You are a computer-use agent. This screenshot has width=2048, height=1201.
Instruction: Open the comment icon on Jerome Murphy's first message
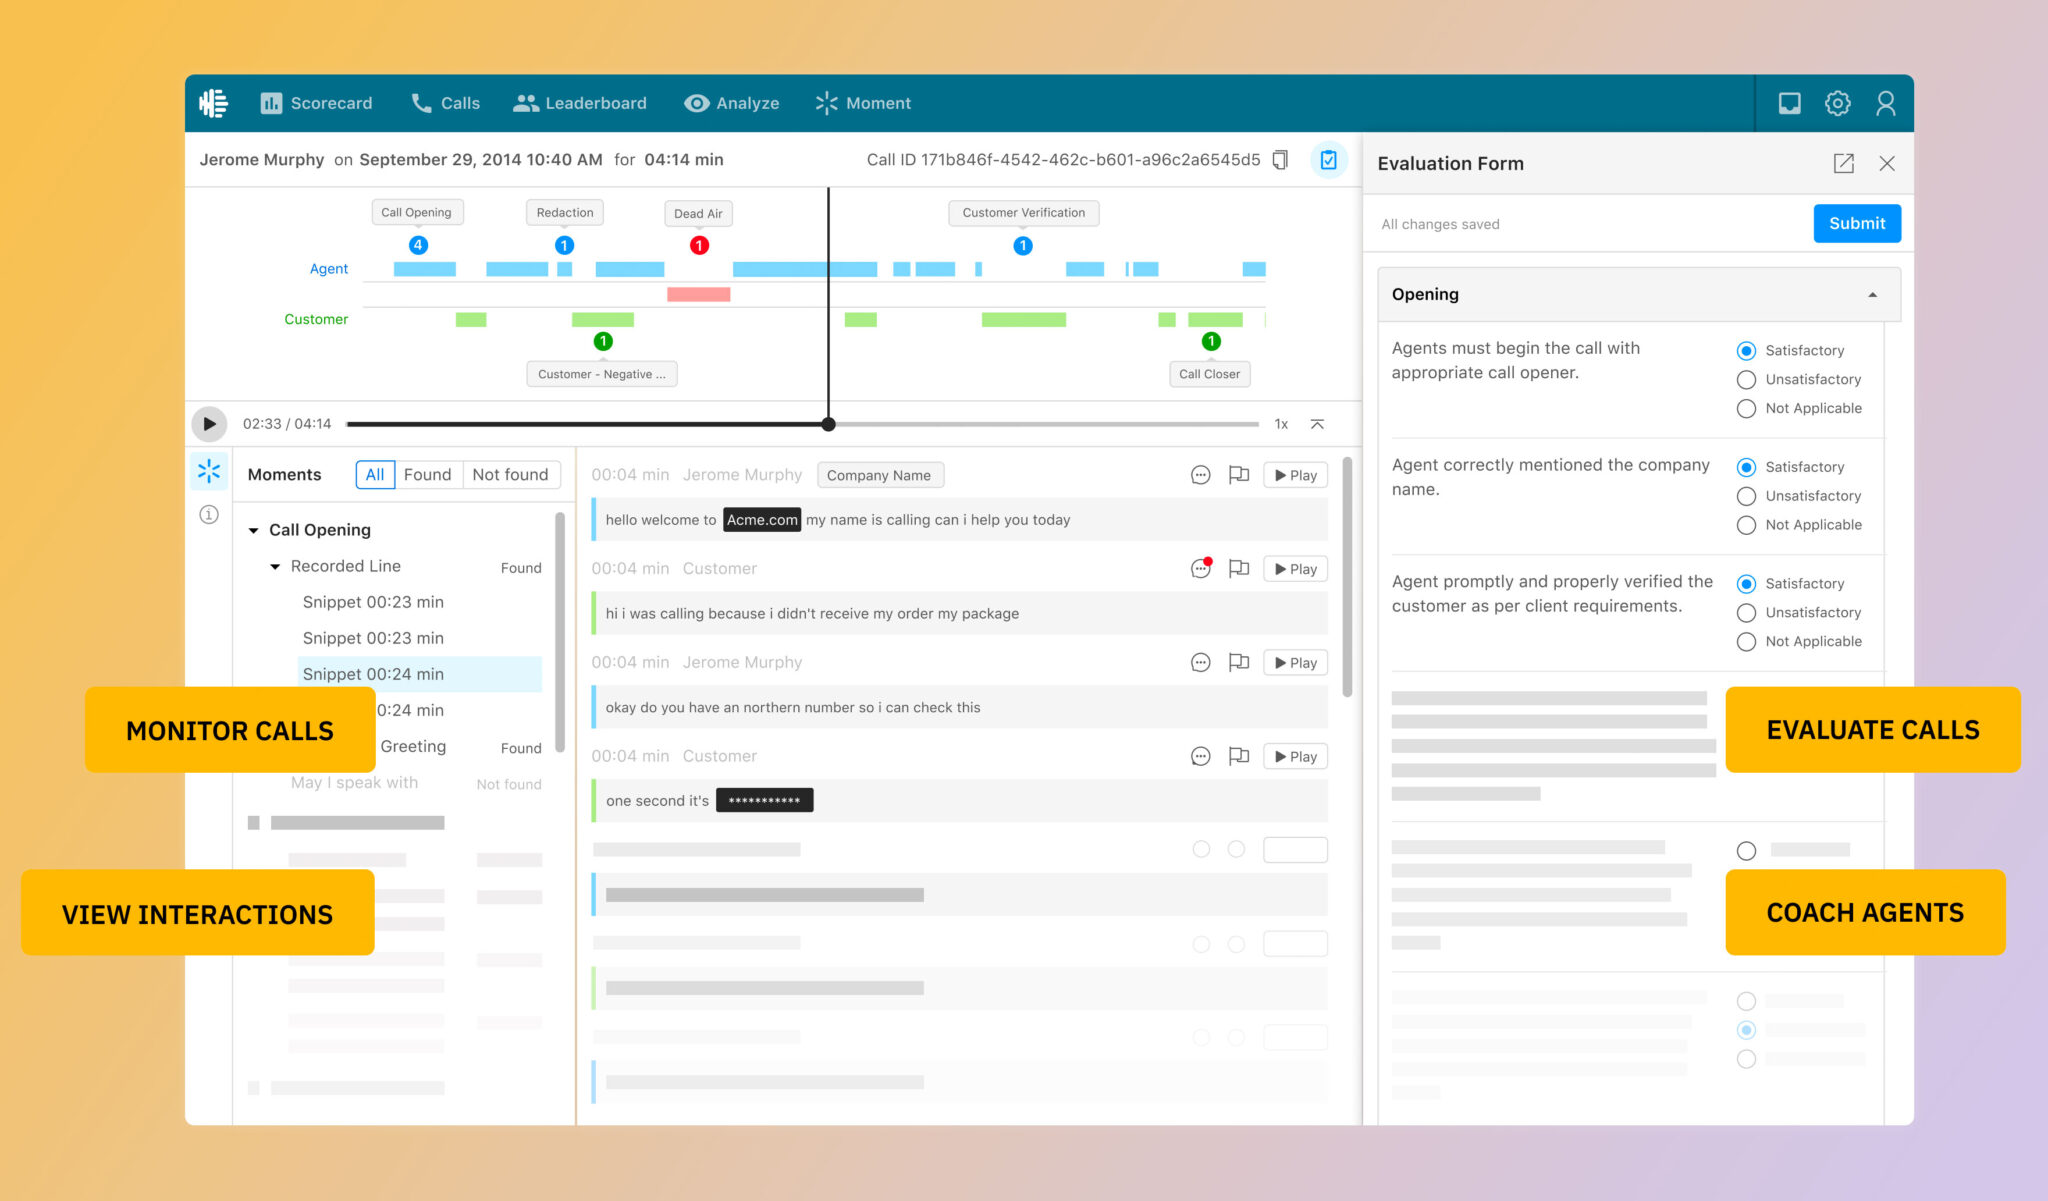[1200, 475]
